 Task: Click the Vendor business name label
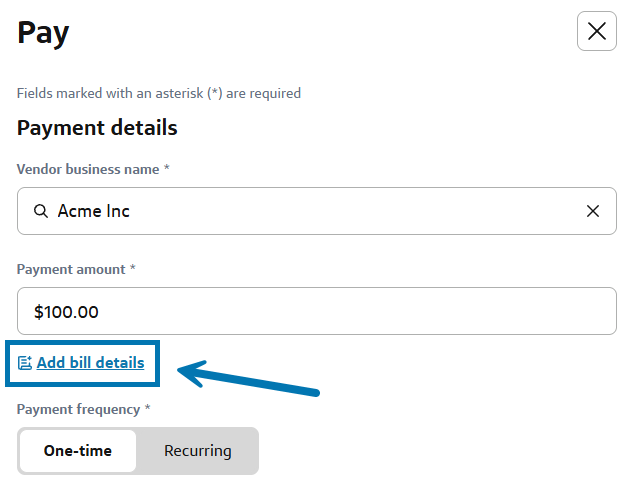pyautogui.click(x=88, y=169)
